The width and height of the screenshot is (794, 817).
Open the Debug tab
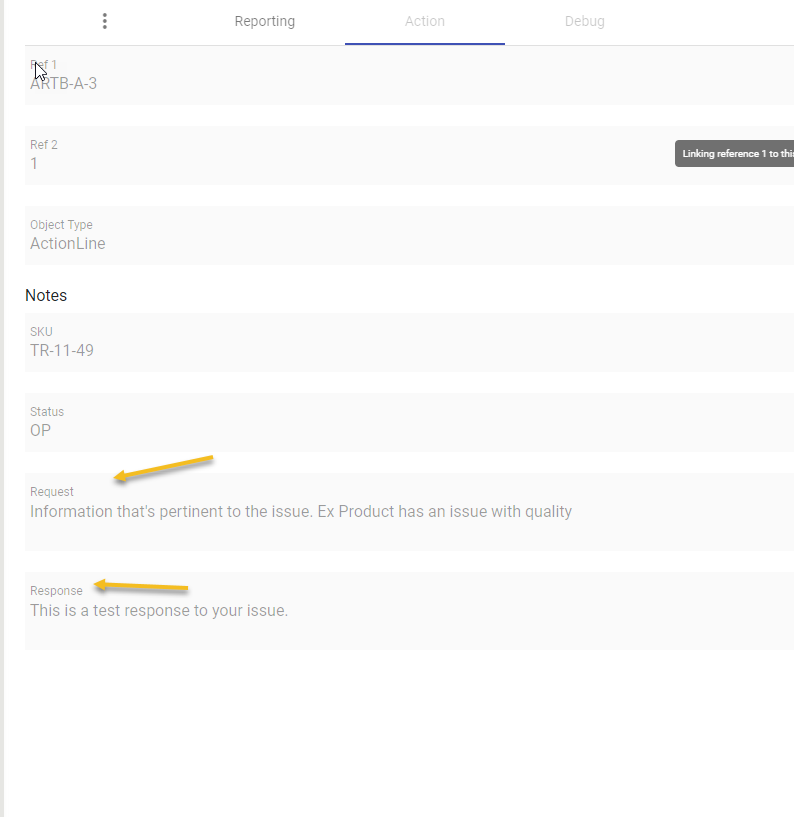585,21
